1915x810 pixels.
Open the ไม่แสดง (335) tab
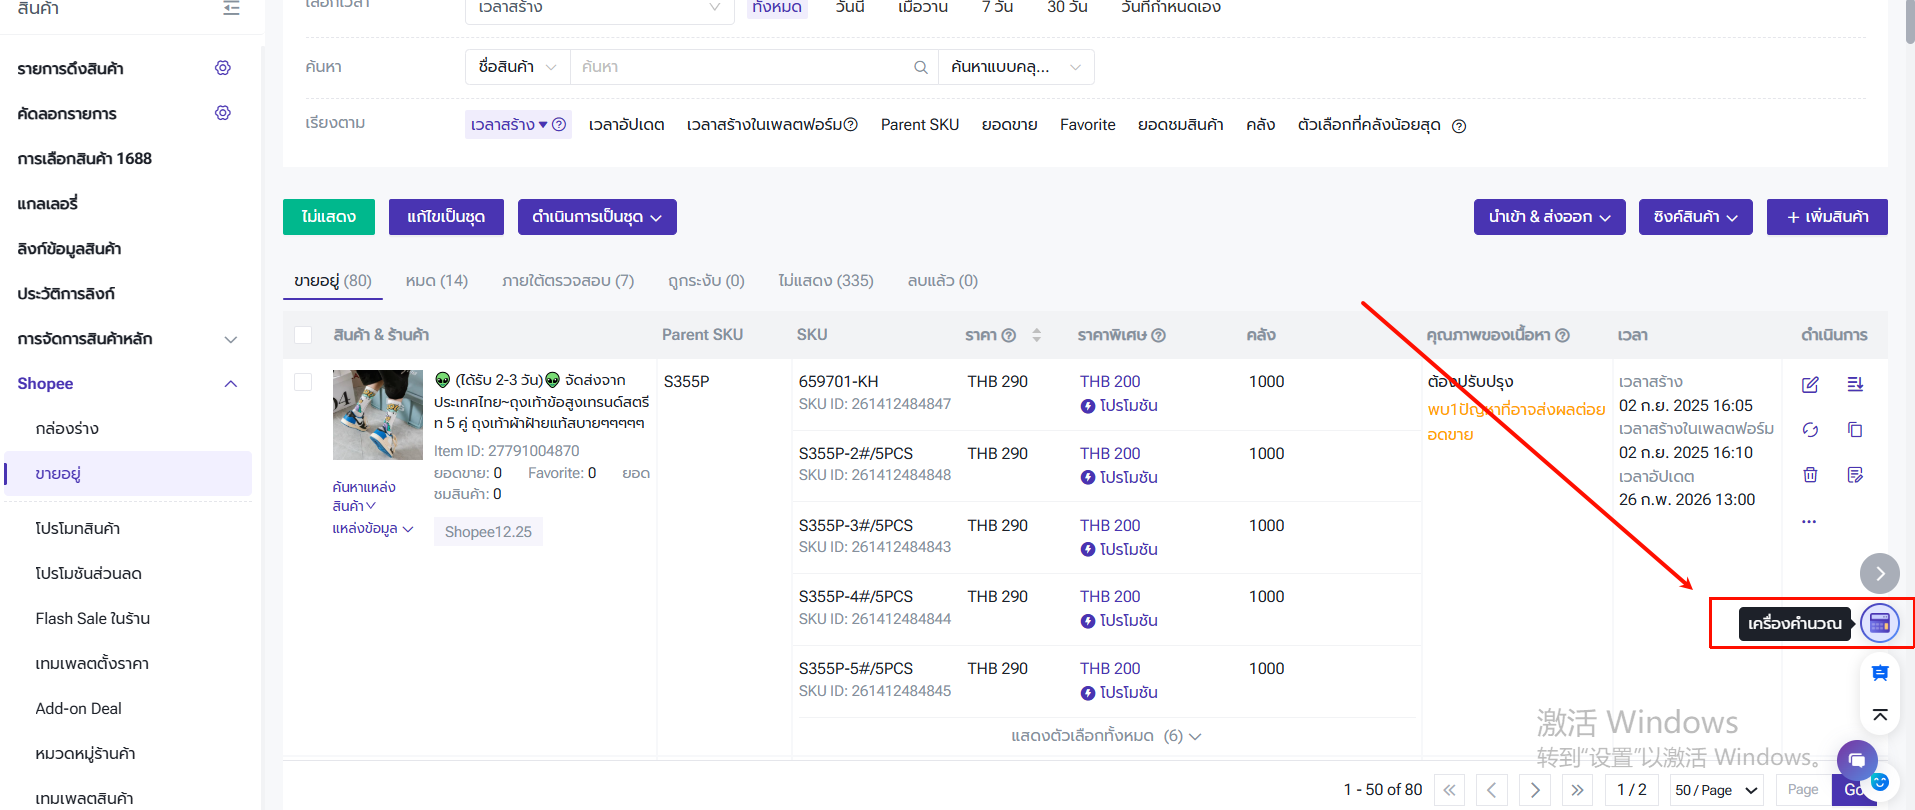(825, 281)
